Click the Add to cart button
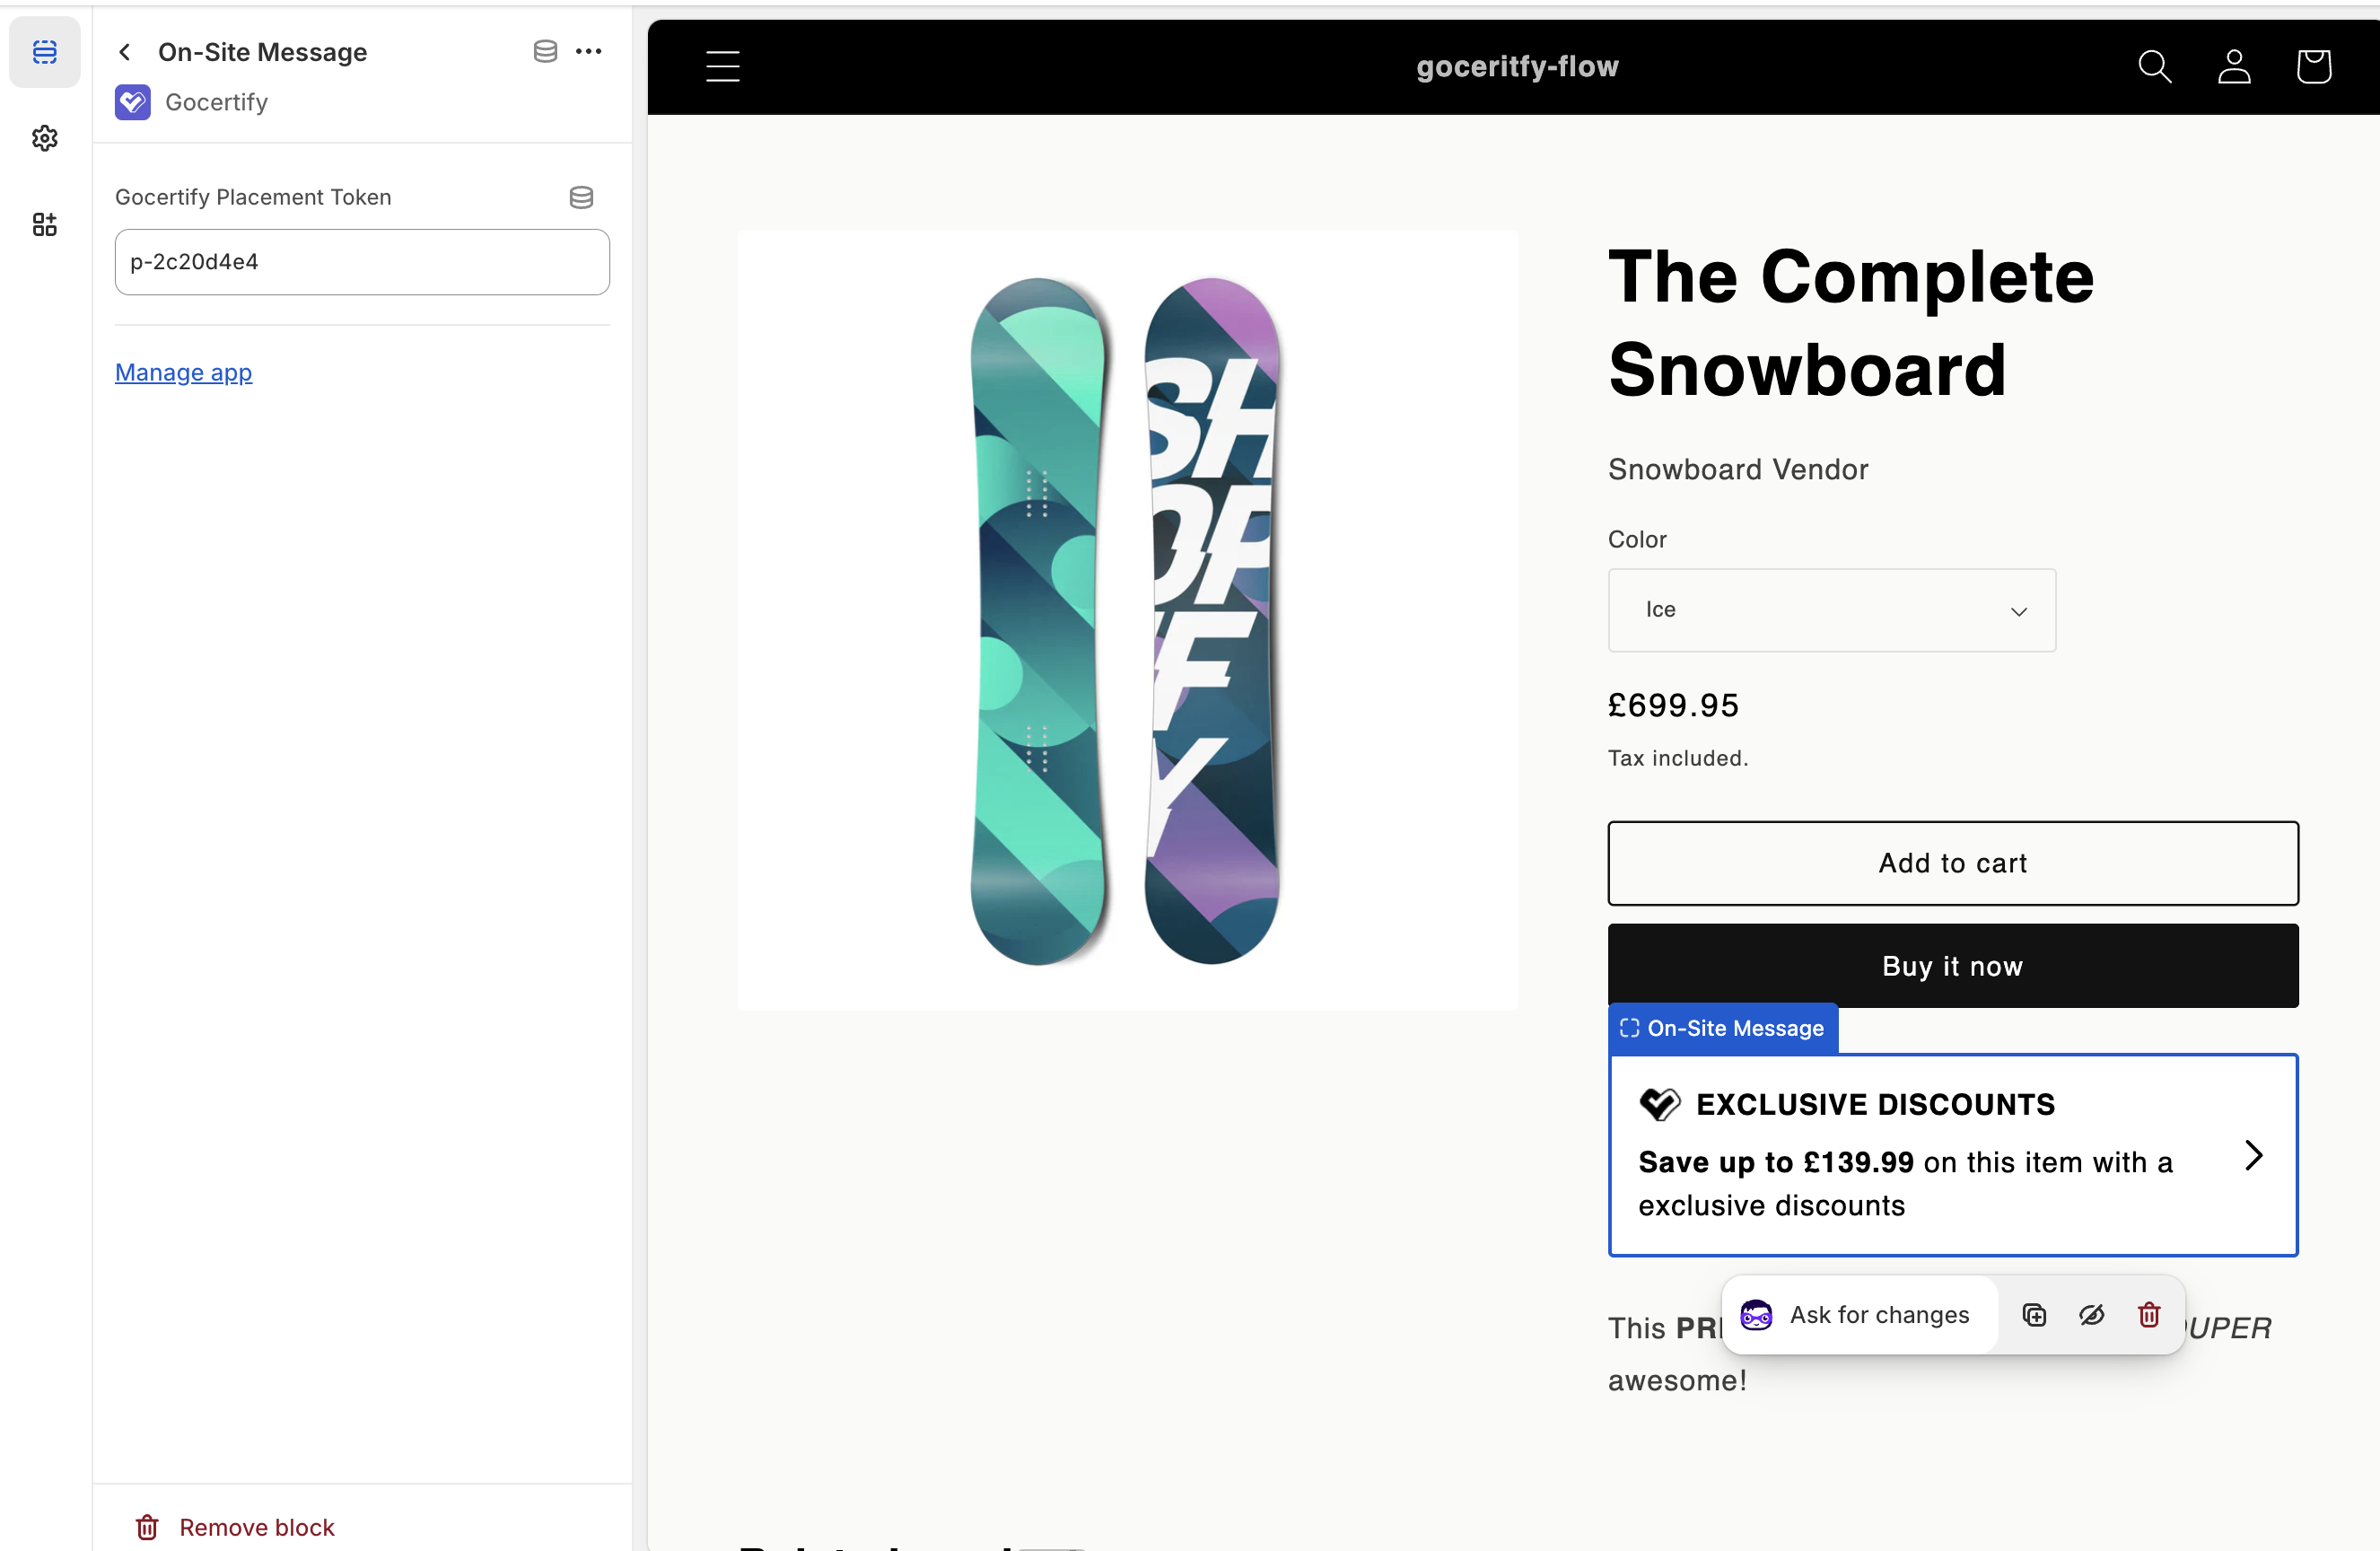The image size is (2380, 1551). (x=1952, y=863)
